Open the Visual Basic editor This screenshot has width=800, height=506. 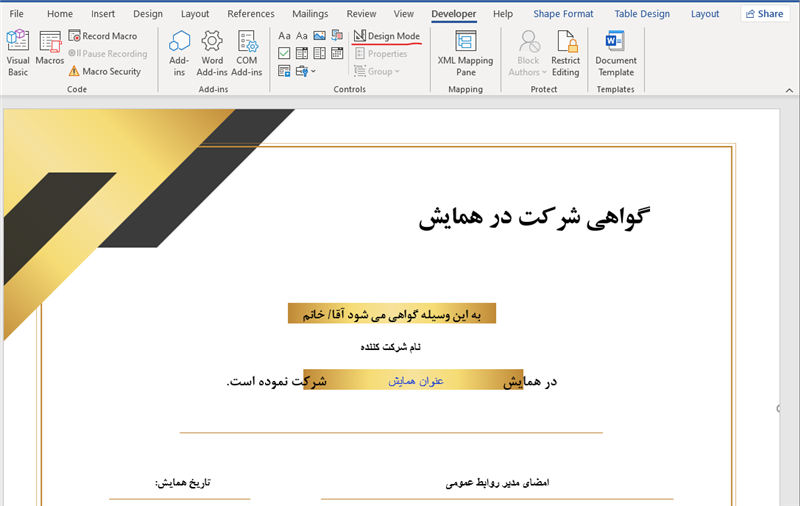(18, 52)
